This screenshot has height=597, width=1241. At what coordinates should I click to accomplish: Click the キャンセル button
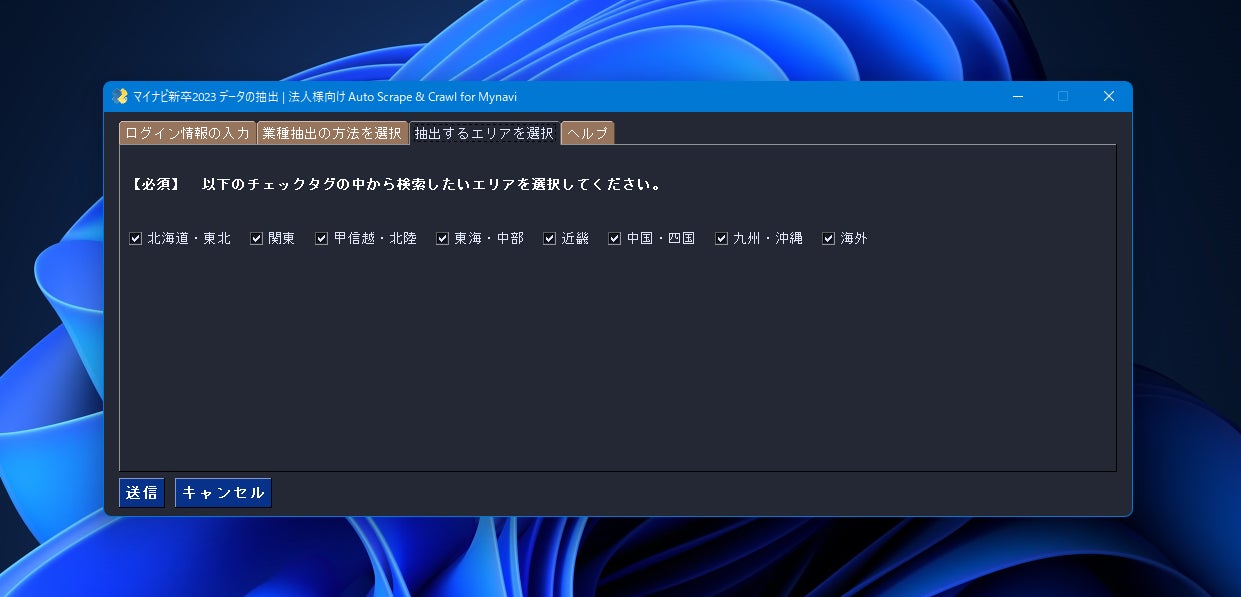pyautogui.click(x=223, y=493)
